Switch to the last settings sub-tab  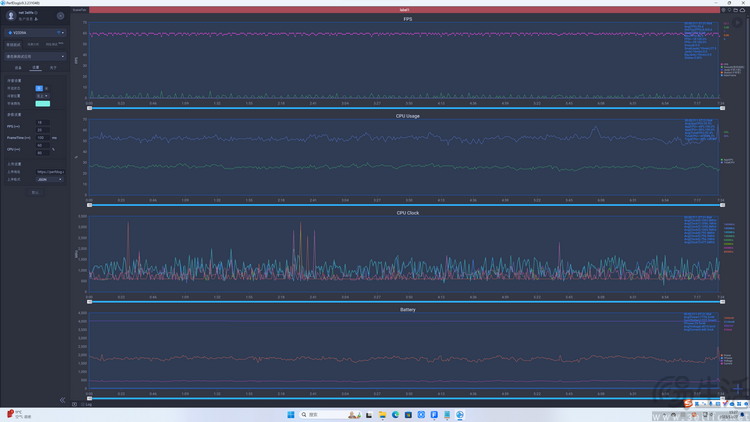[53, 67]
